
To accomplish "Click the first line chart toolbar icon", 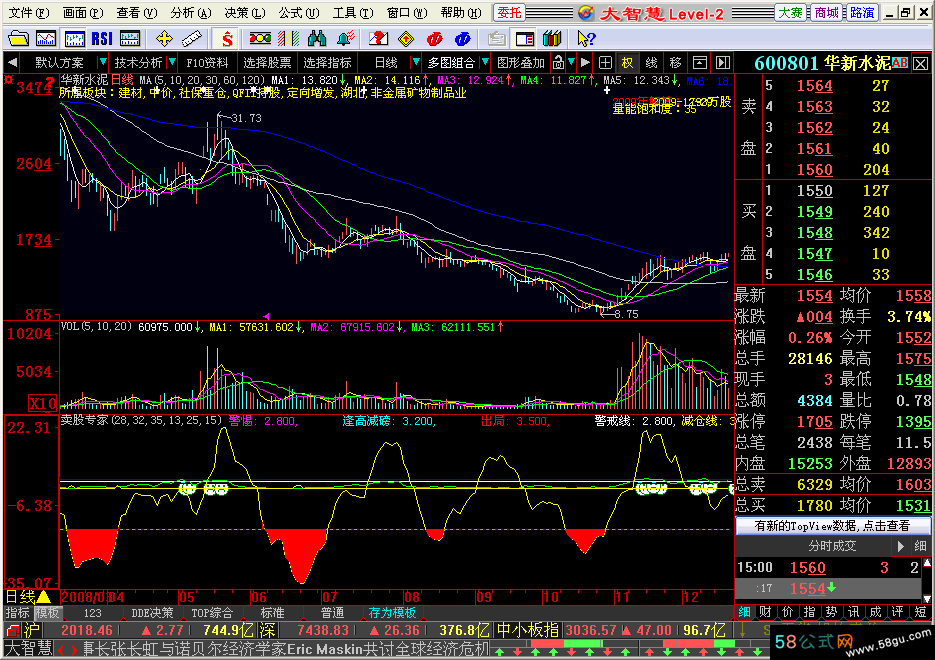I will tap(46, 39).
